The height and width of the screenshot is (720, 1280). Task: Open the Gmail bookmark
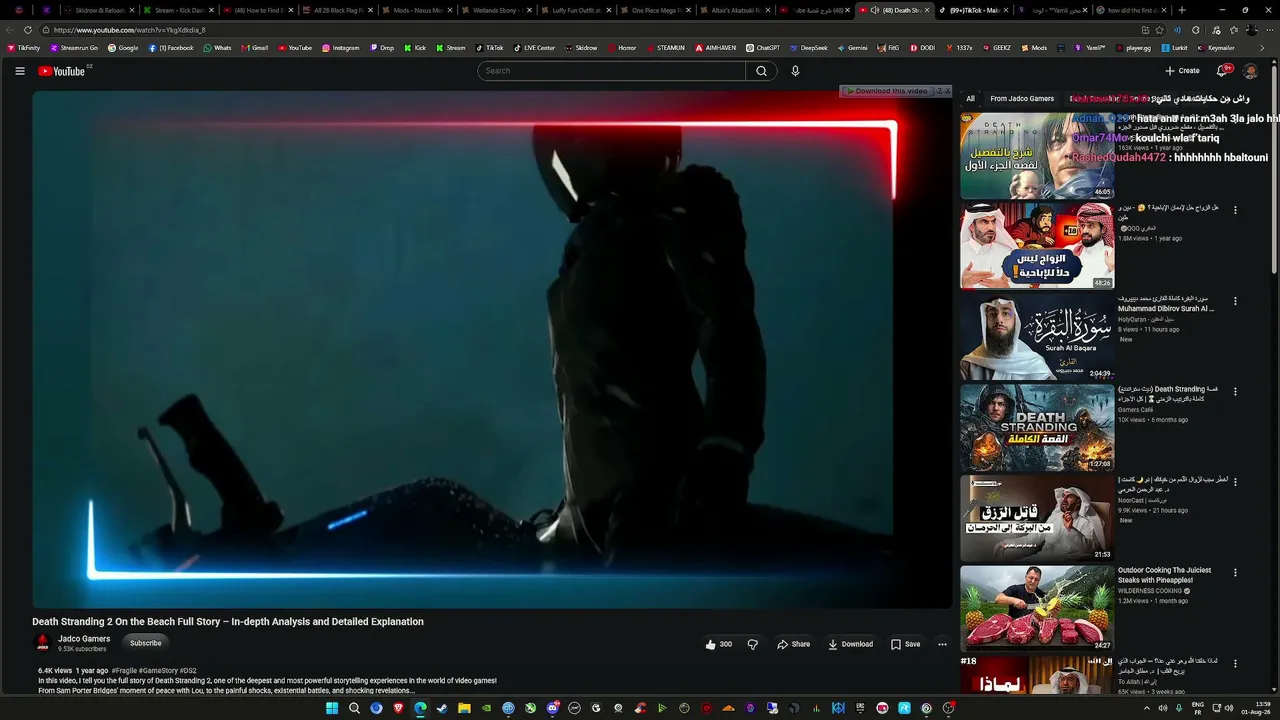pyautogui.click(x=254, y=48)
